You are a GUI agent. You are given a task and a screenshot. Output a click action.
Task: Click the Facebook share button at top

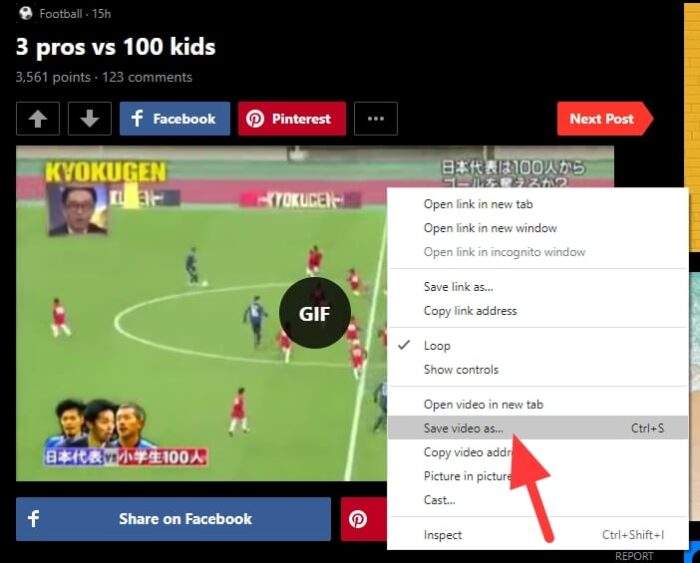click(175, 119)
